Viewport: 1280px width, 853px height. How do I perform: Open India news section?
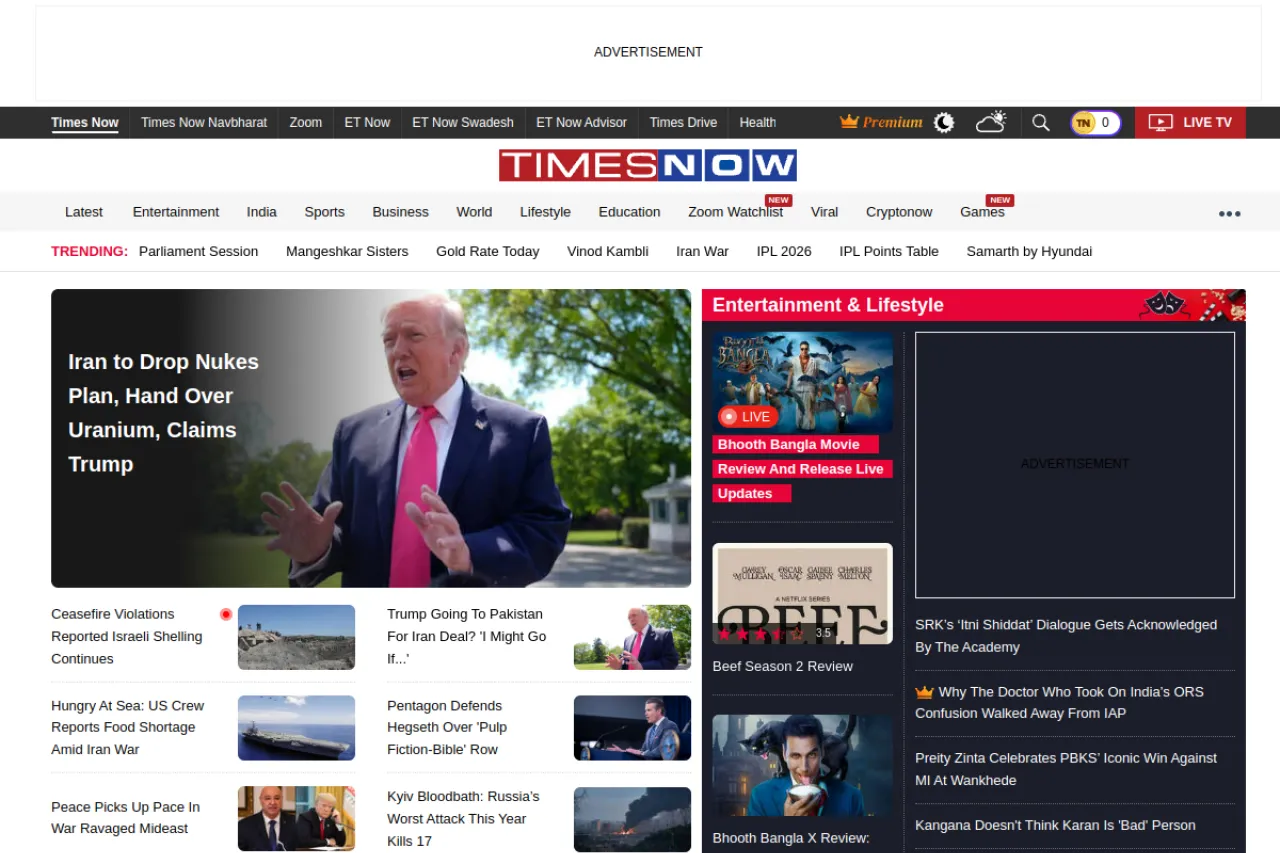pyautogui.click(x=262, y=212)
